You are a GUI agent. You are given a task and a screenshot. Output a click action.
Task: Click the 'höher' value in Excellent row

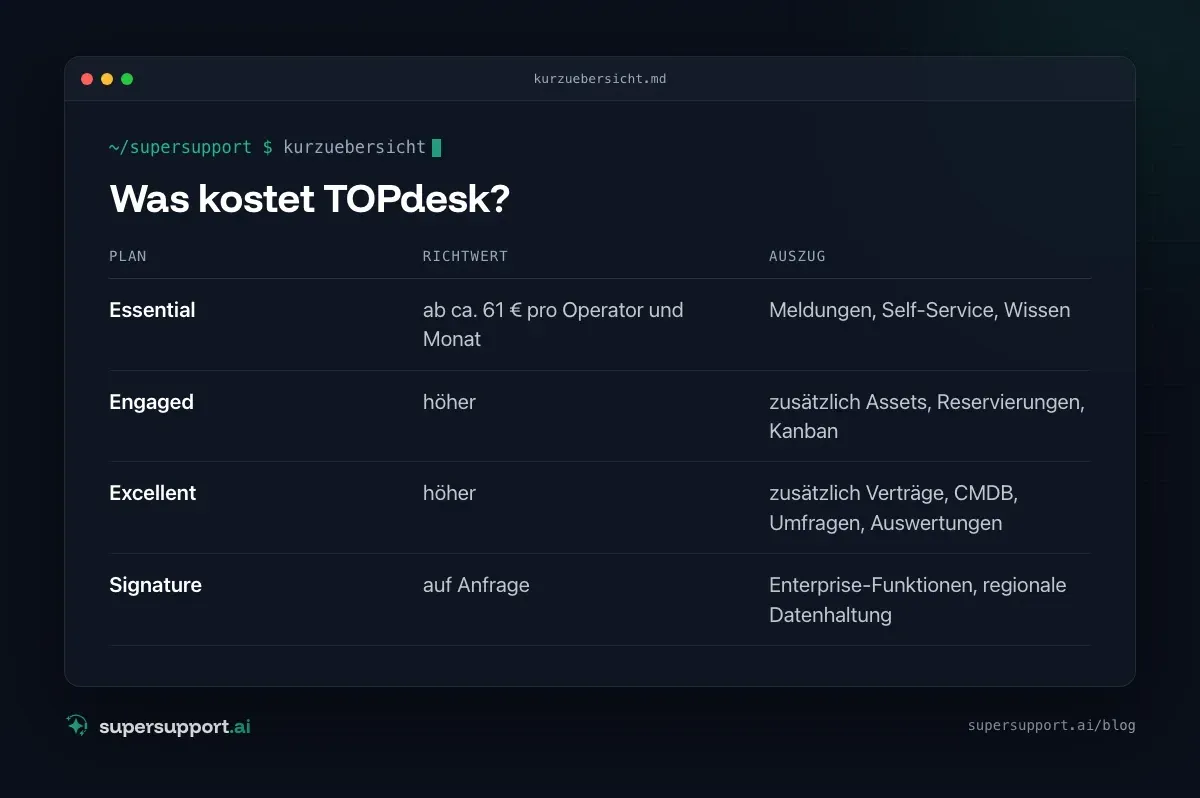449,493
